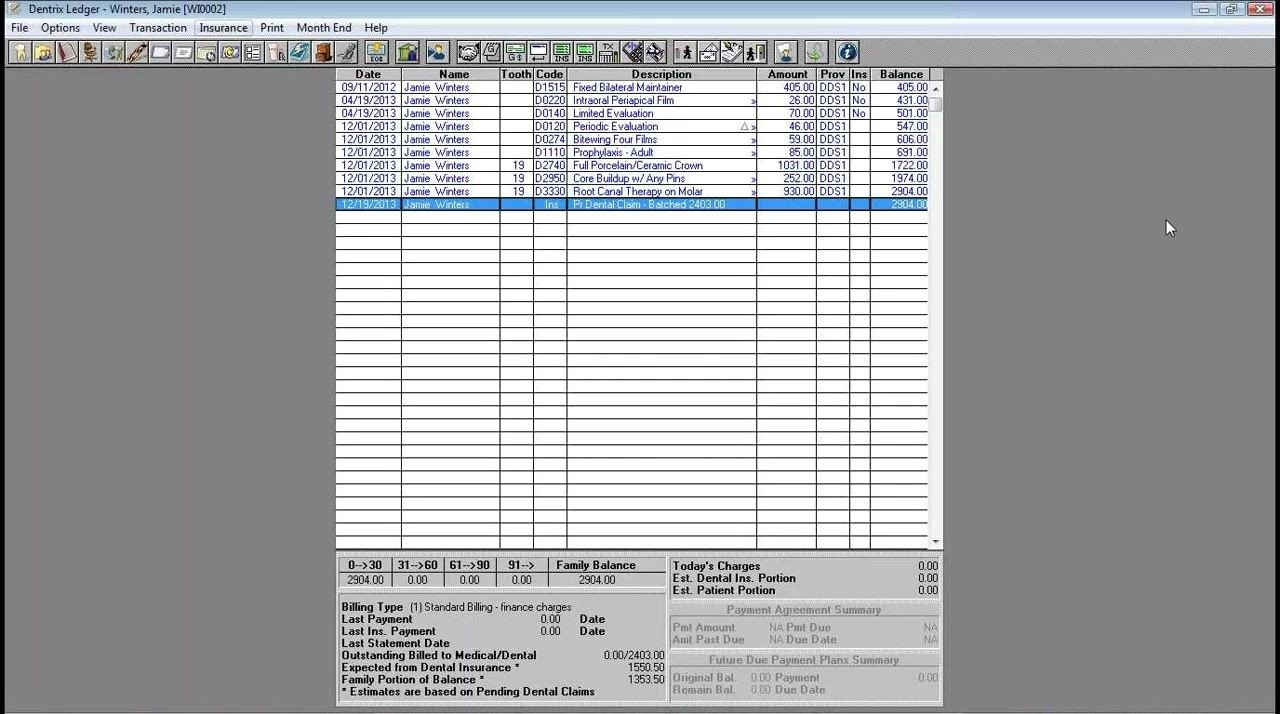The image size is (1280, 714).
Task: Select Root Canal Therapy on Molar row
Action: [x=632, y=191]
